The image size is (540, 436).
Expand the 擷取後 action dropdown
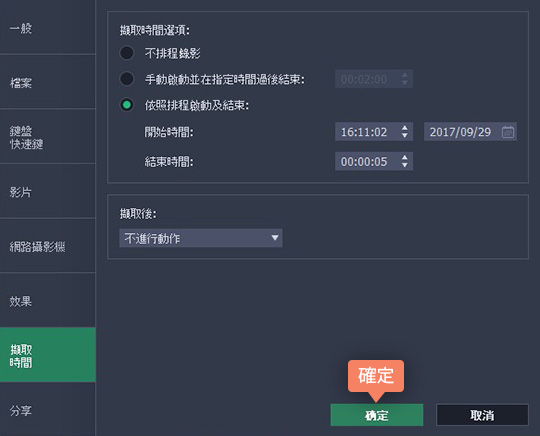click(x=201, y=238)
